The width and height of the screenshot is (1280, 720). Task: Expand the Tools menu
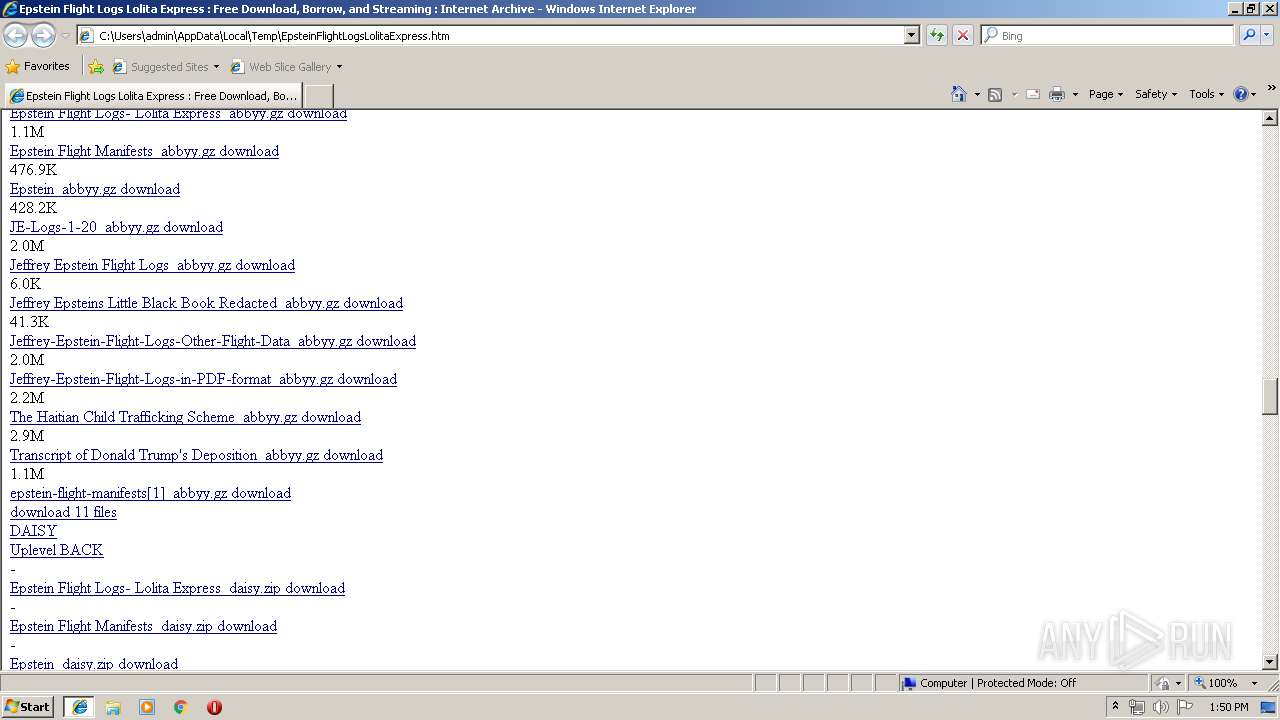coord(1206,94)
